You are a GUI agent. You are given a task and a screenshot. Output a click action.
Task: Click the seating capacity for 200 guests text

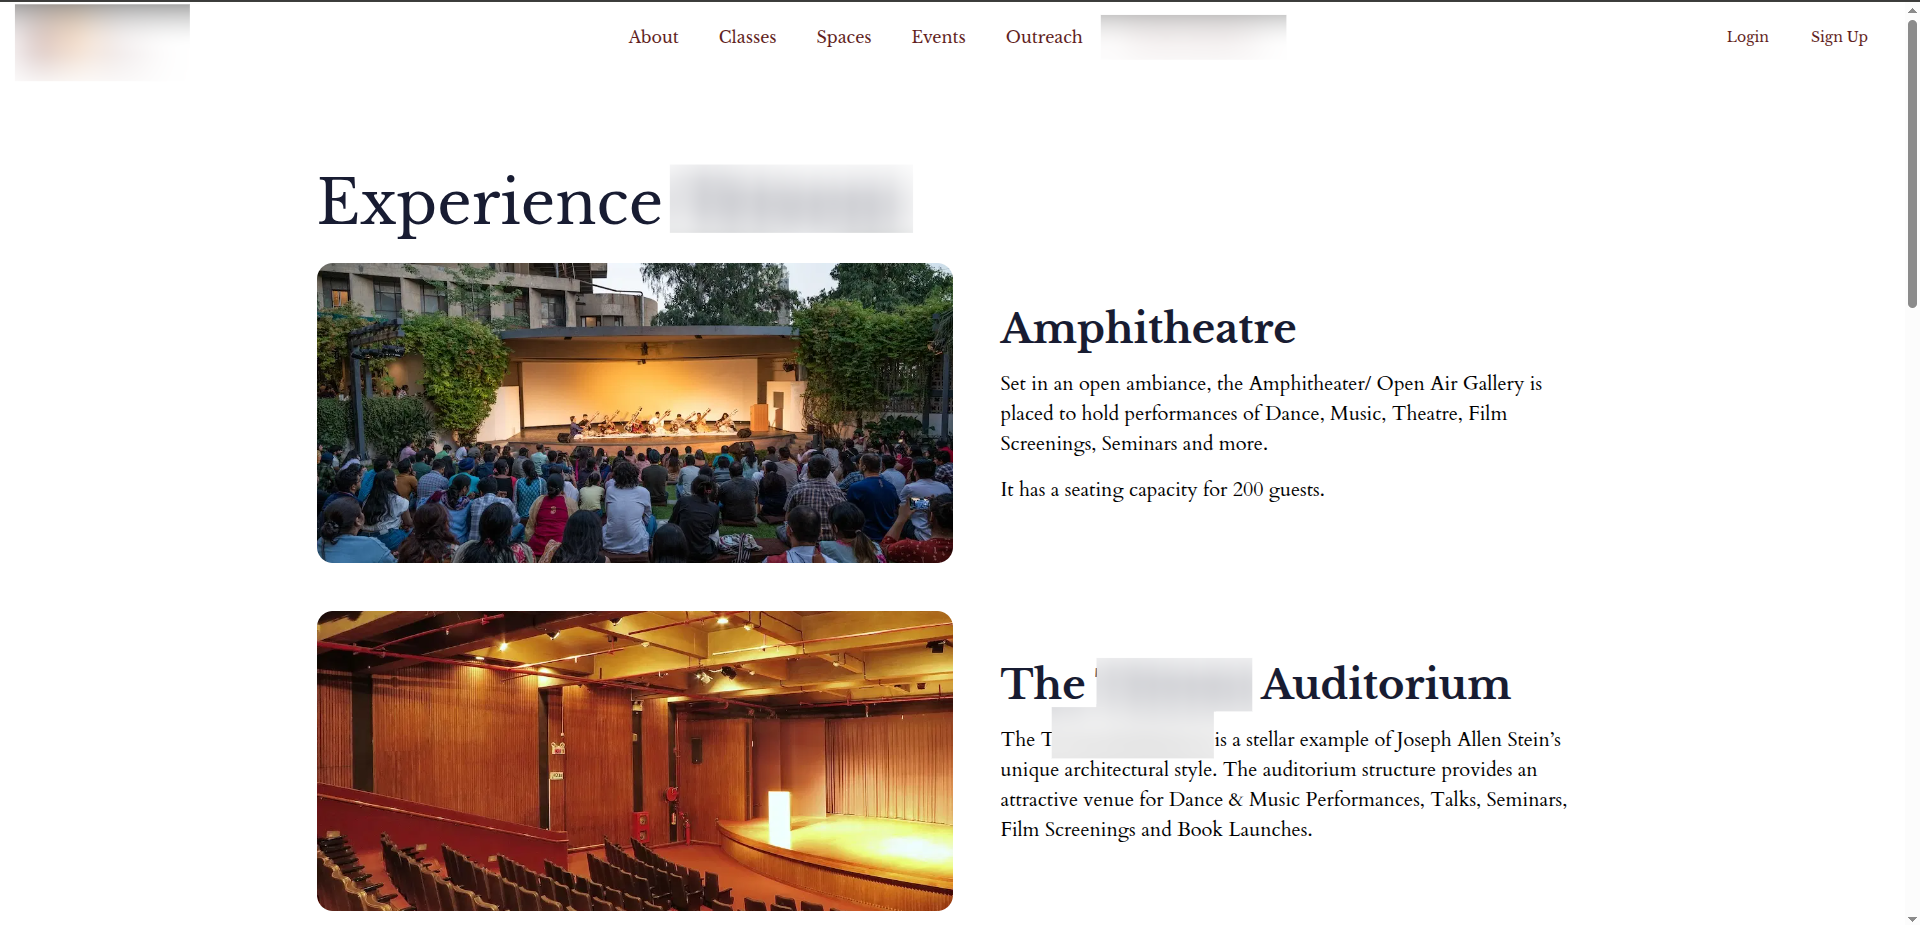click(x=1161, y=489)
